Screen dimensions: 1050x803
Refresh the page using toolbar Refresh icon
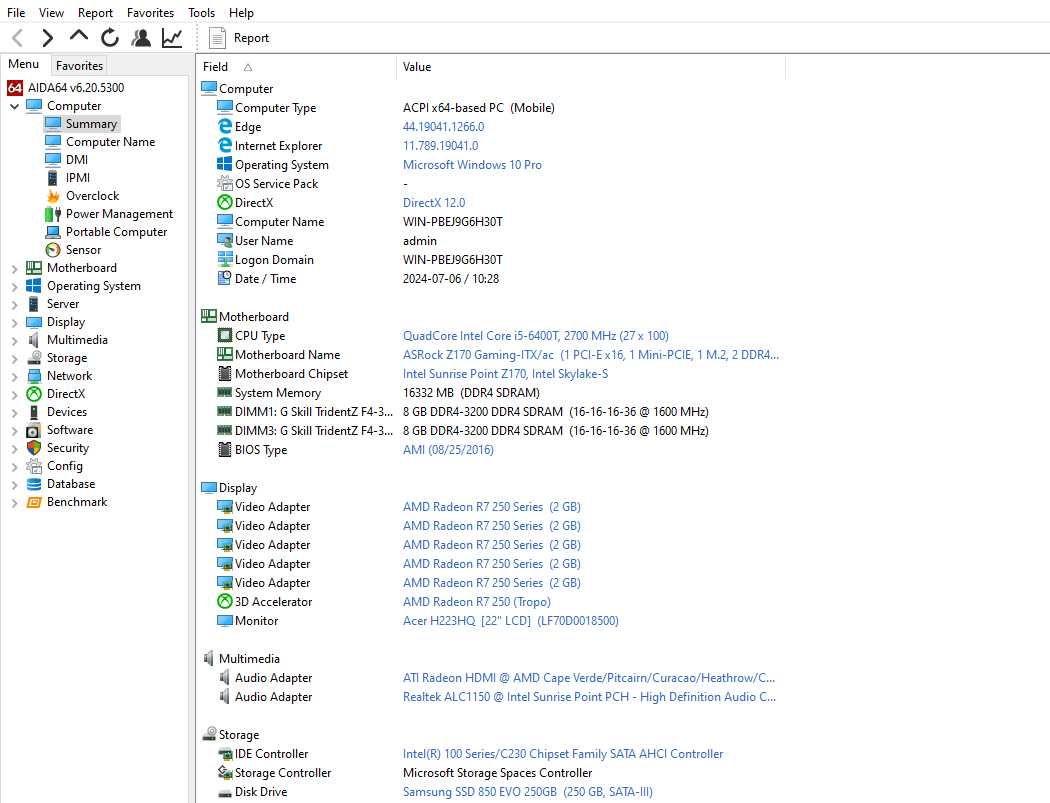tap(110, 38)
